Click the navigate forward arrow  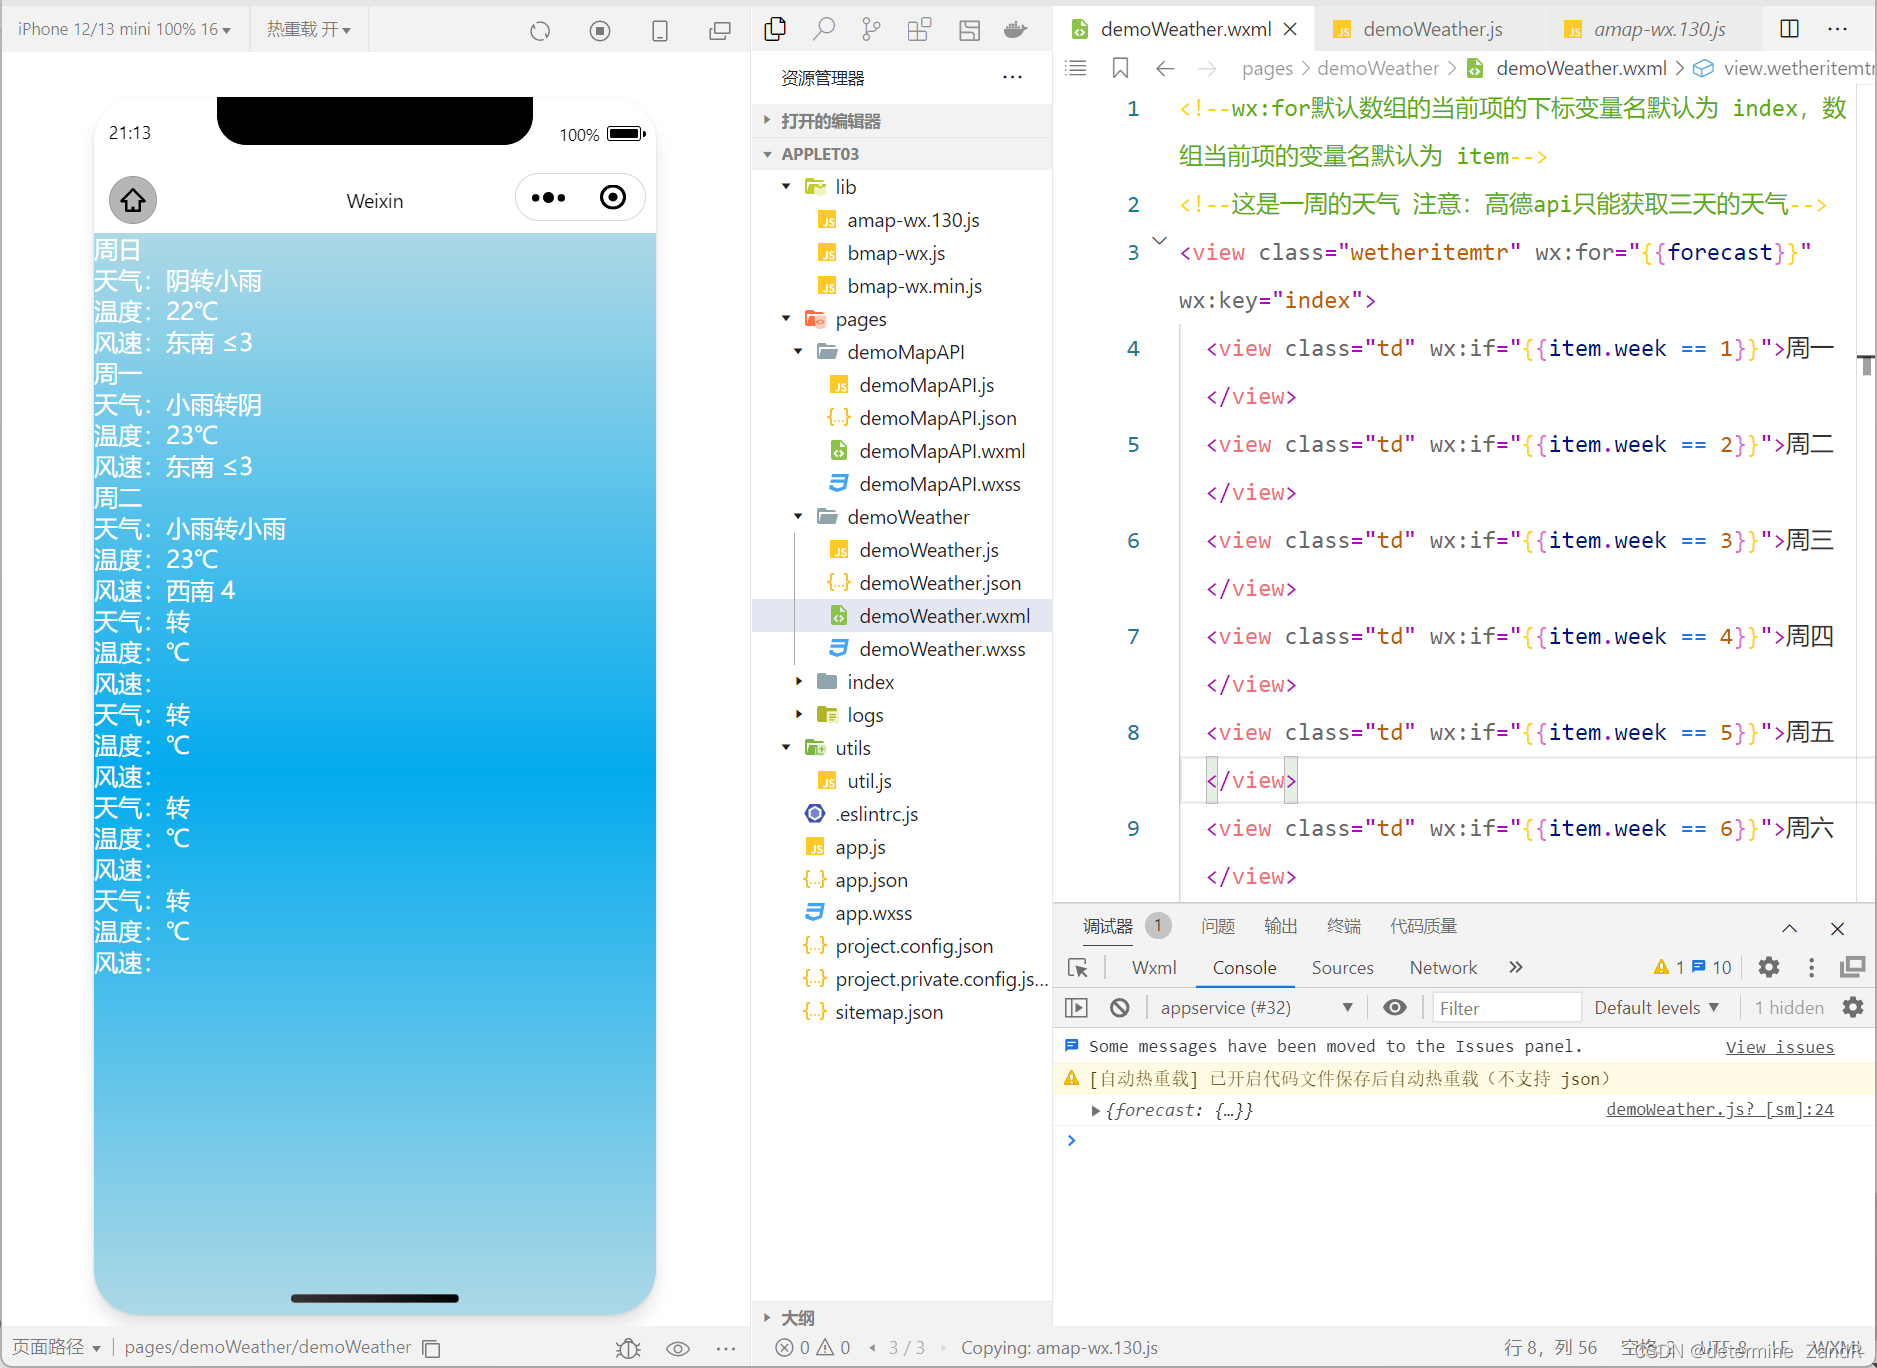(x=1208, y=68)
